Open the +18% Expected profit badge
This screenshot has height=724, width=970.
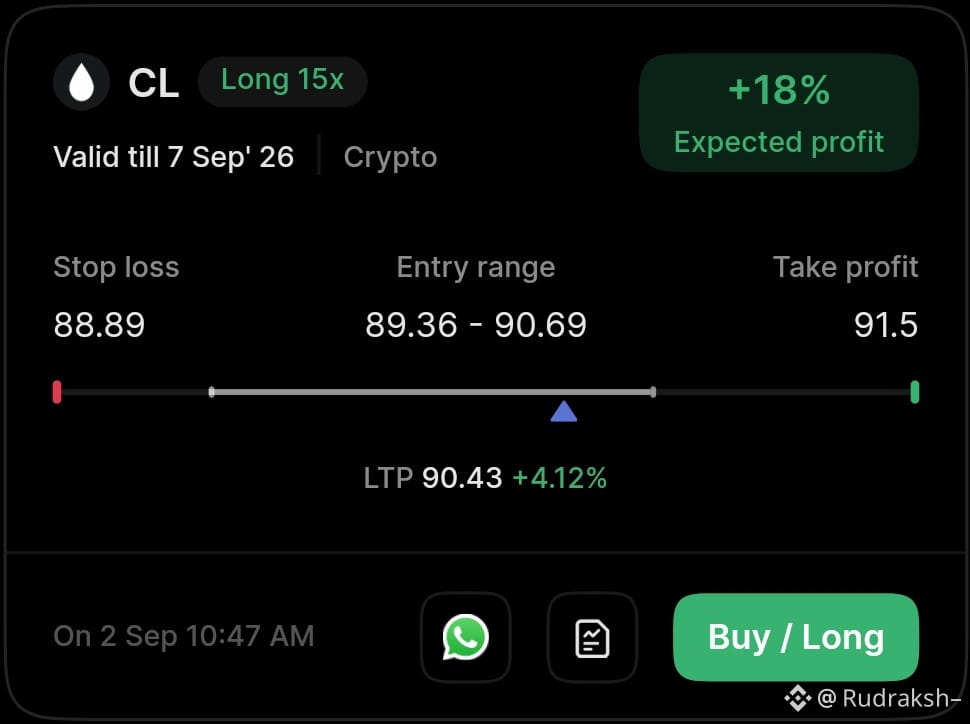point(779,113)
